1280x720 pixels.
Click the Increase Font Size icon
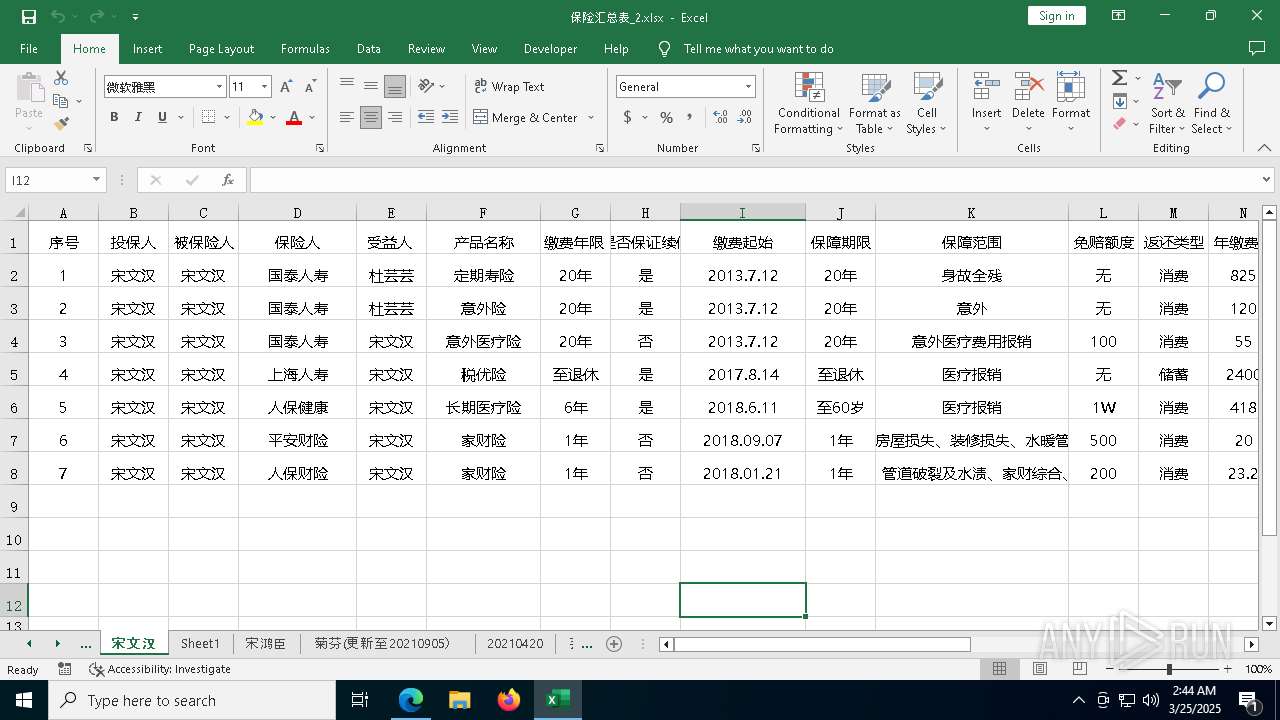click(286, 87)
